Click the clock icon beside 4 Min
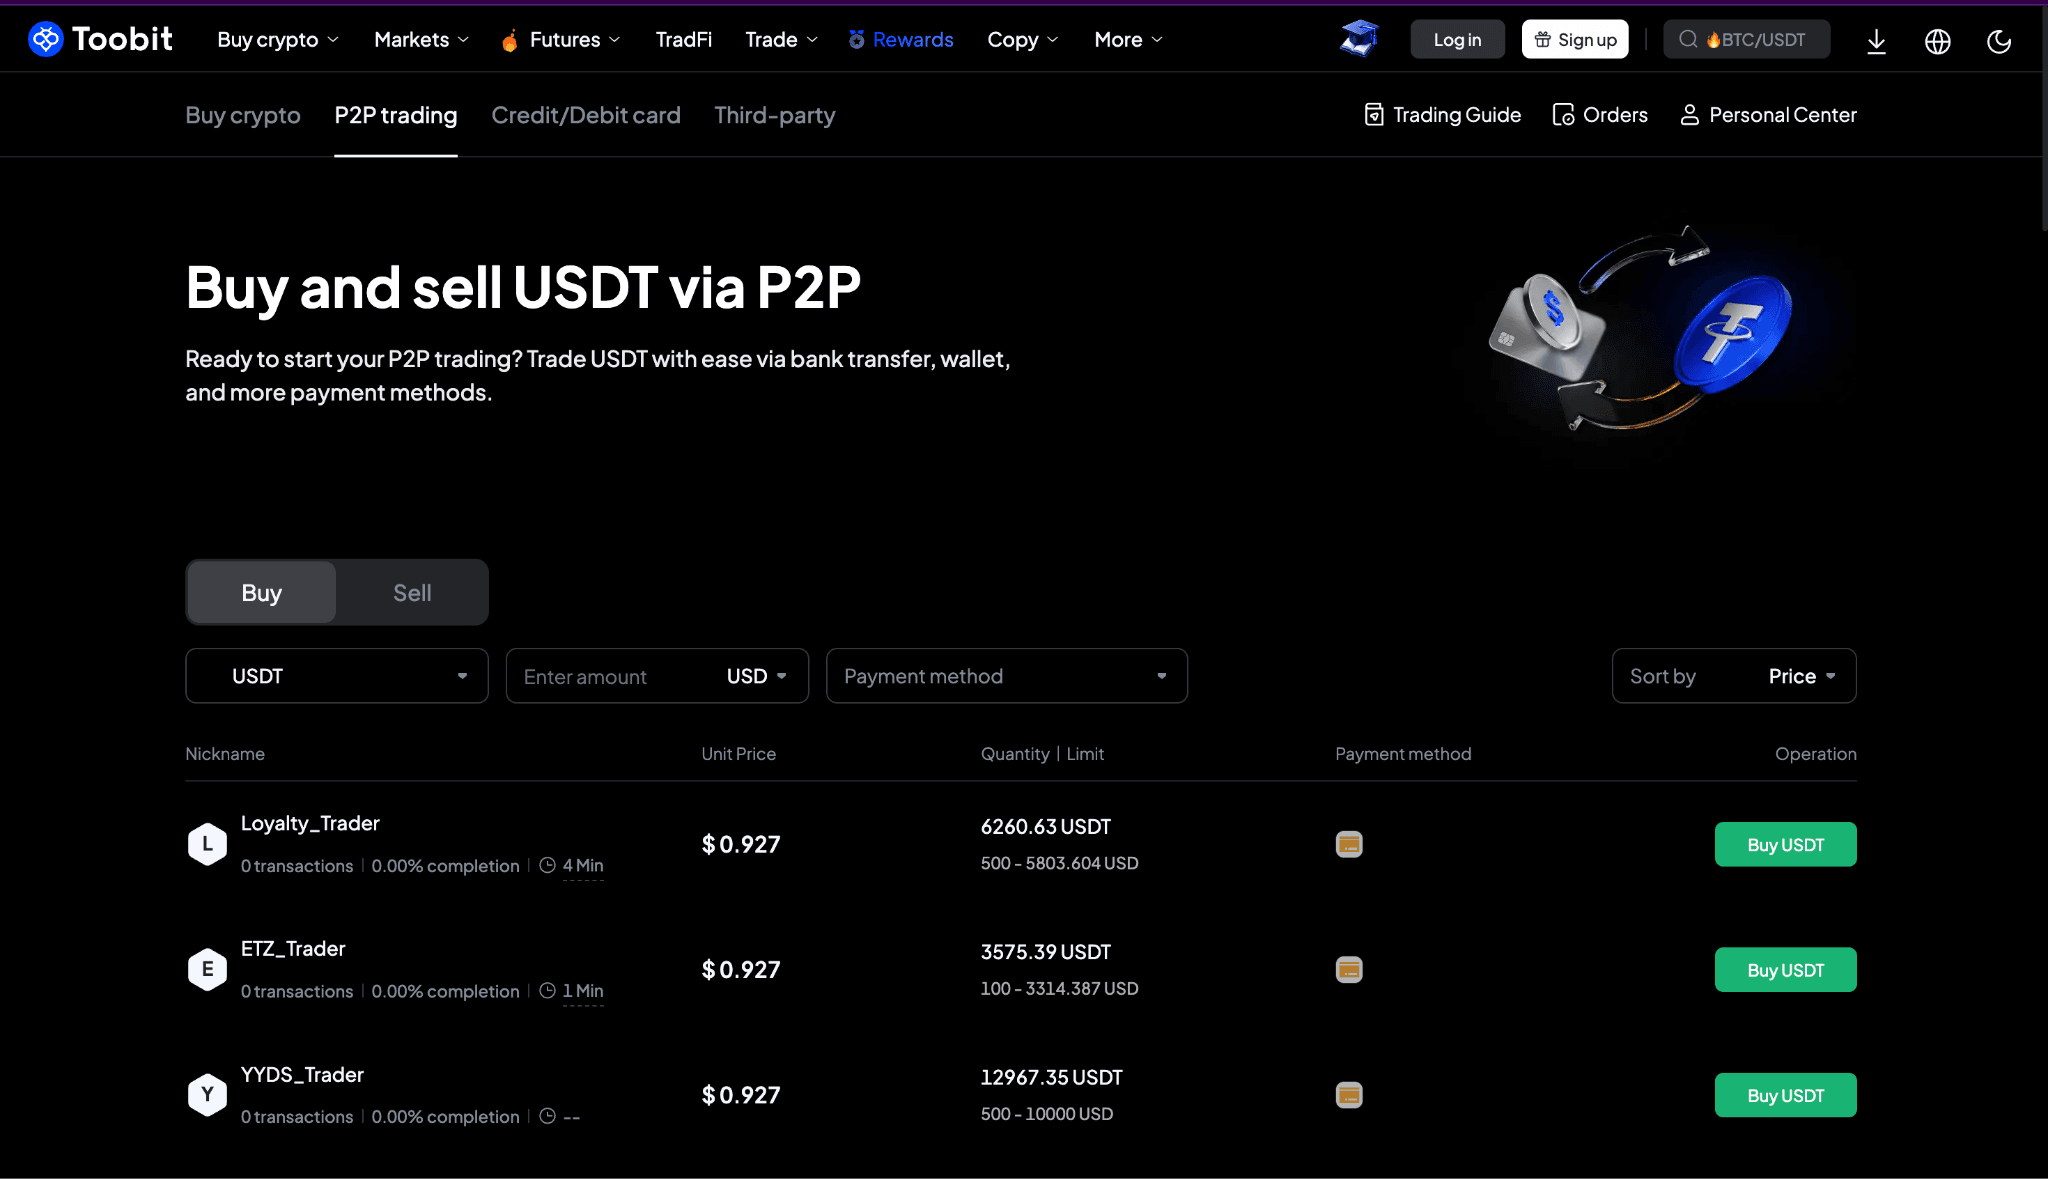 pyautogui.click(x=547, y=865)
